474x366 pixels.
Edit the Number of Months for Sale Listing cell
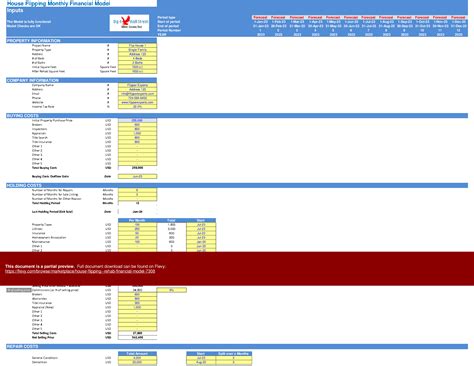137,194
